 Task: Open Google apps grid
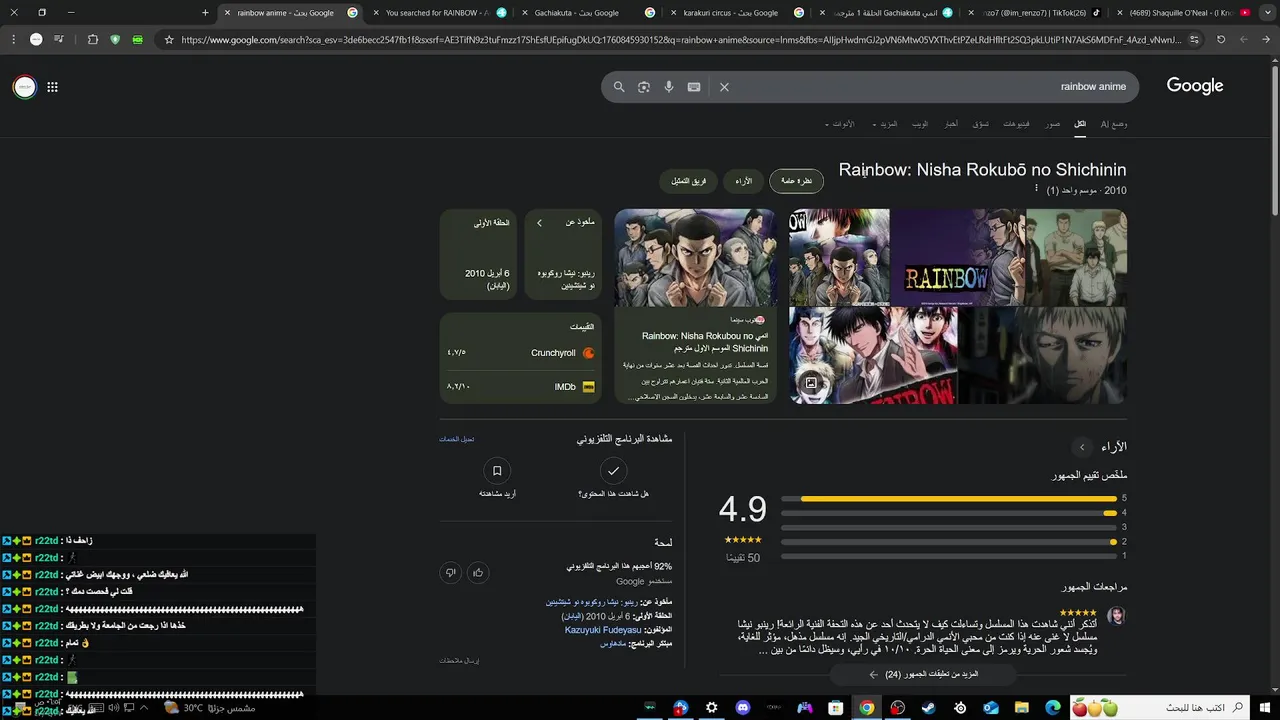(52, 87)
